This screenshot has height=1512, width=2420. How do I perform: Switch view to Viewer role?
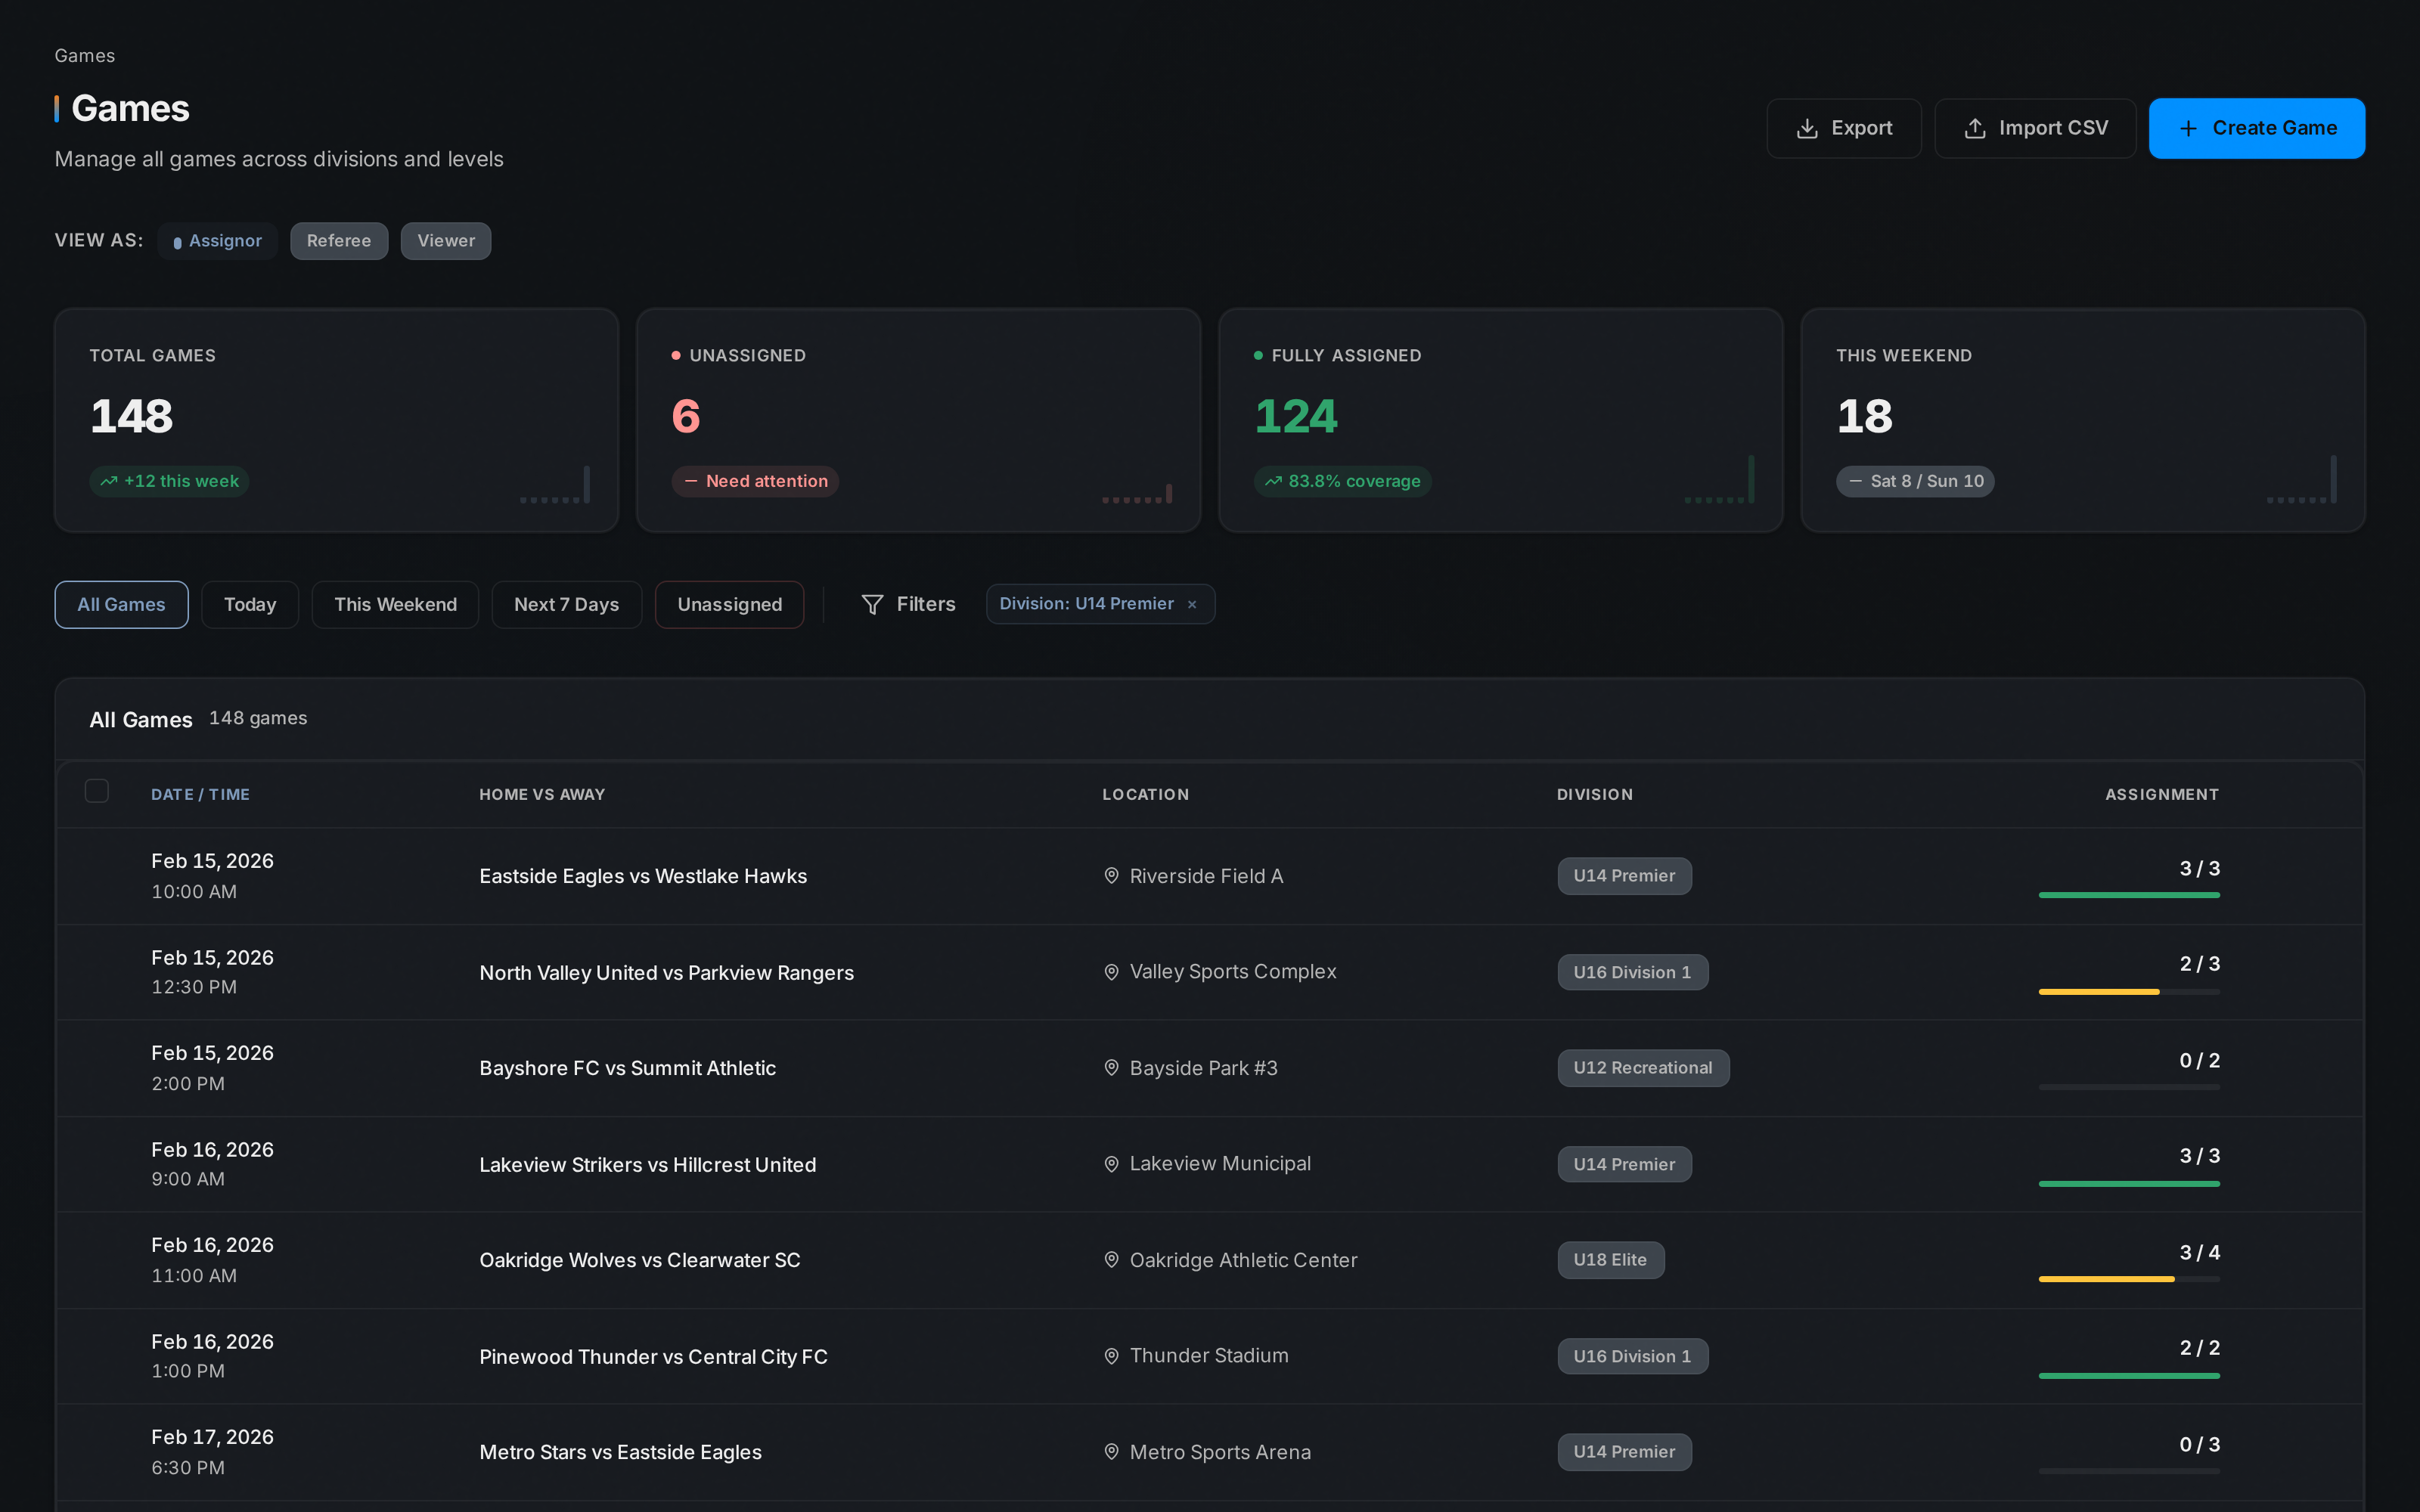click(x=446, y=241)
